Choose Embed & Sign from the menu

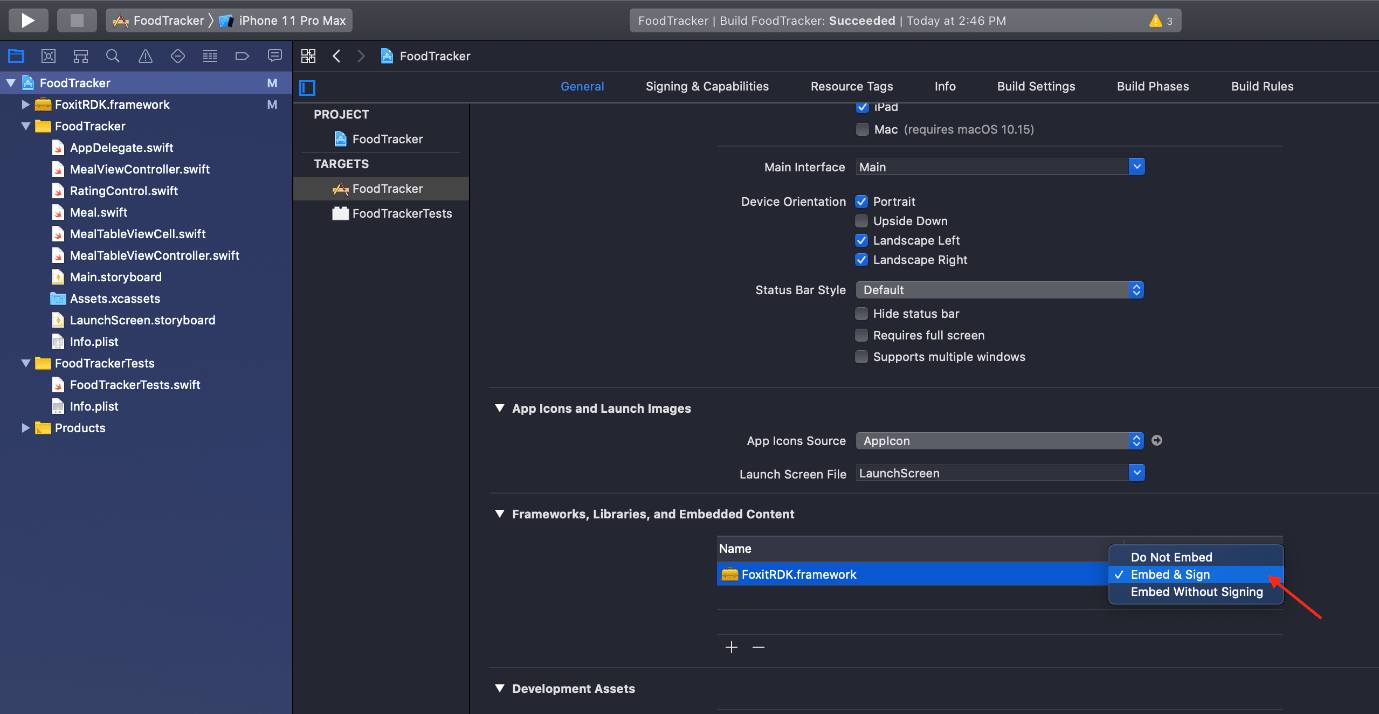click(x=1196, y=575)
